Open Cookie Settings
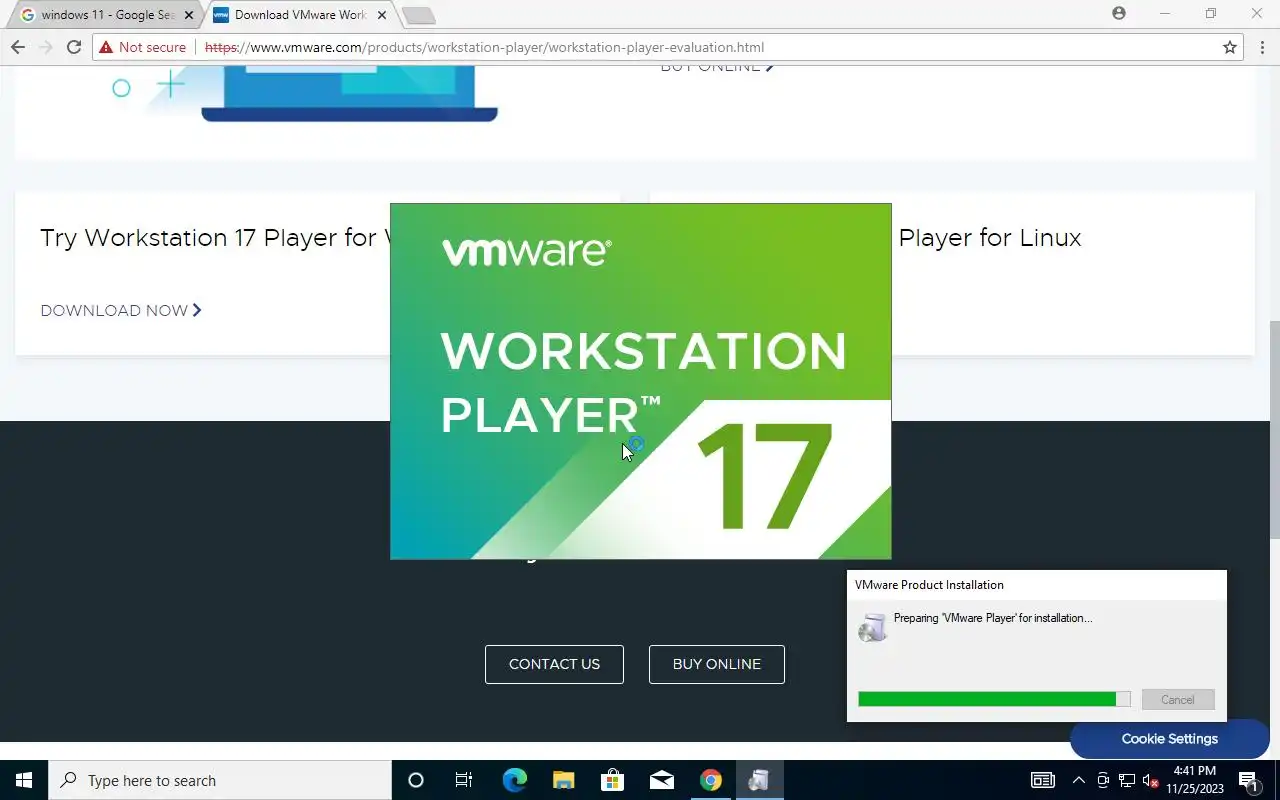 [1169, 739]
